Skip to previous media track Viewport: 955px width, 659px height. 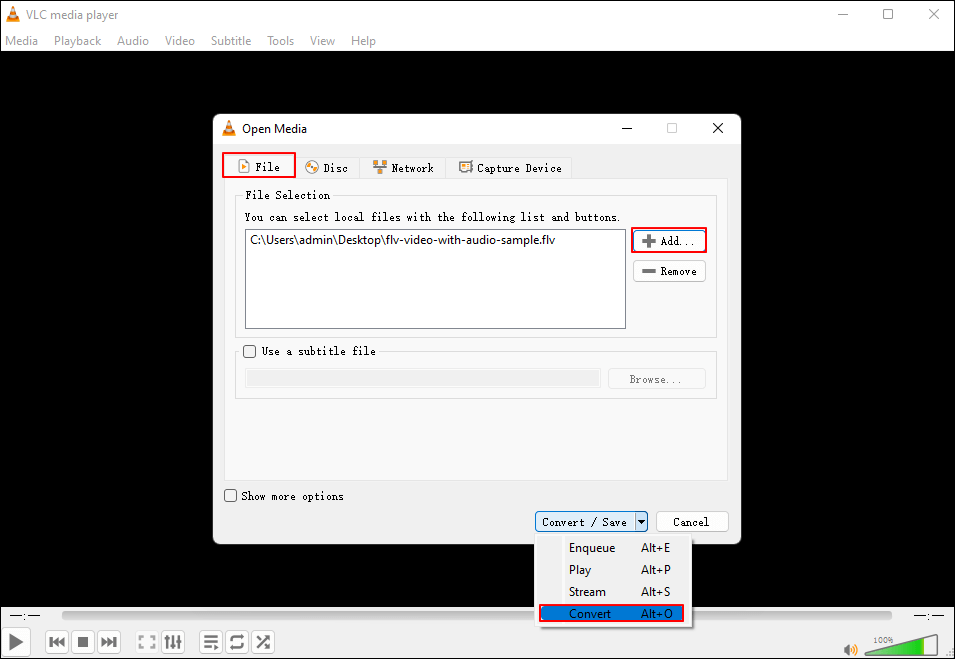click(x=57, y=642)
